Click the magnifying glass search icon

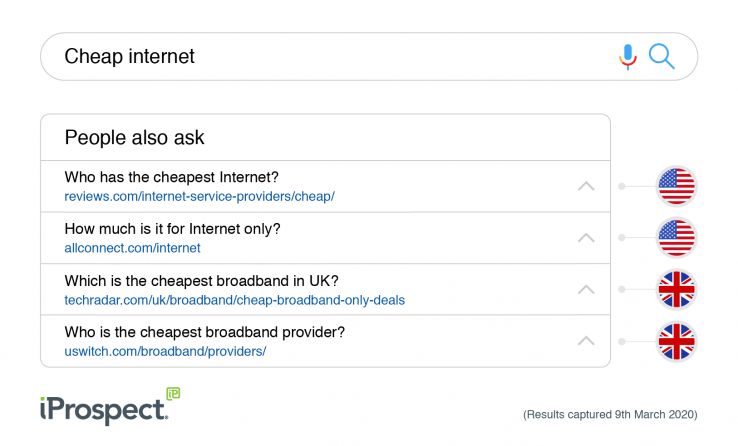[x=661, y=56]
